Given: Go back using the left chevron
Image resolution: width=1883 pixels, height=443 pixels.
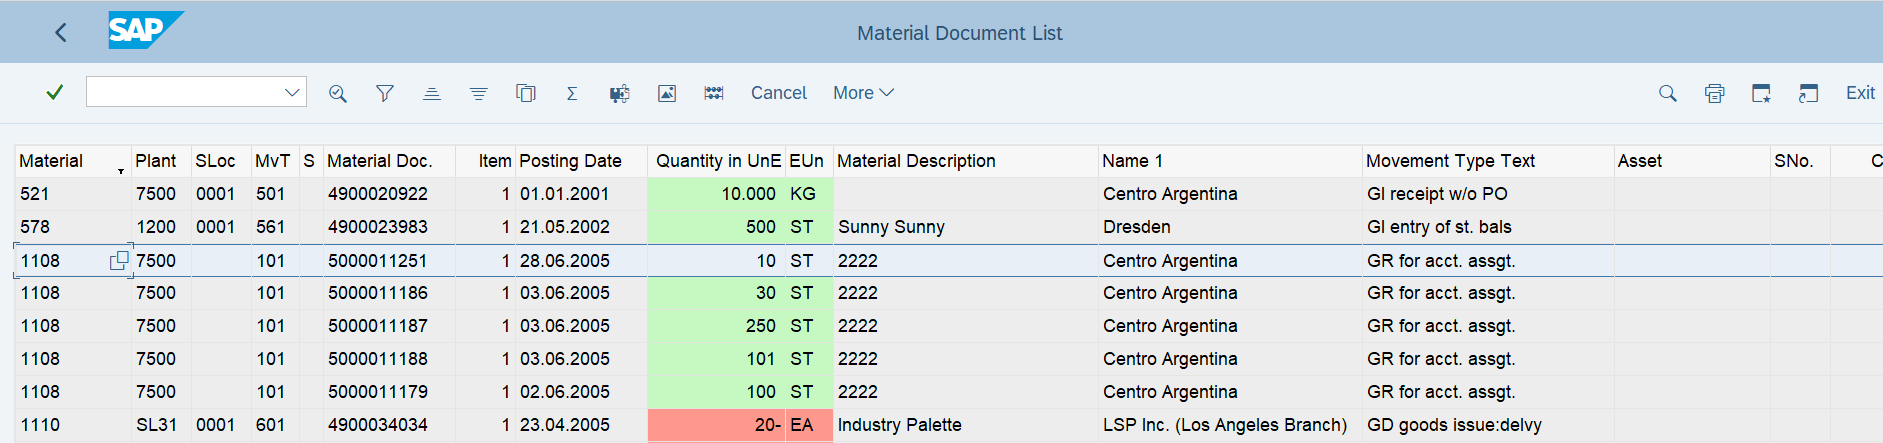Looking at the screenshot, I should click(61, 33).
